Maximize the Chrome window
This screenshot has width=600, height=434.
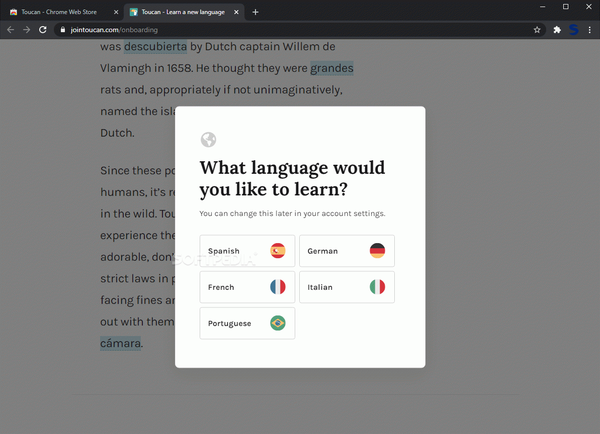tap(566, 7)
